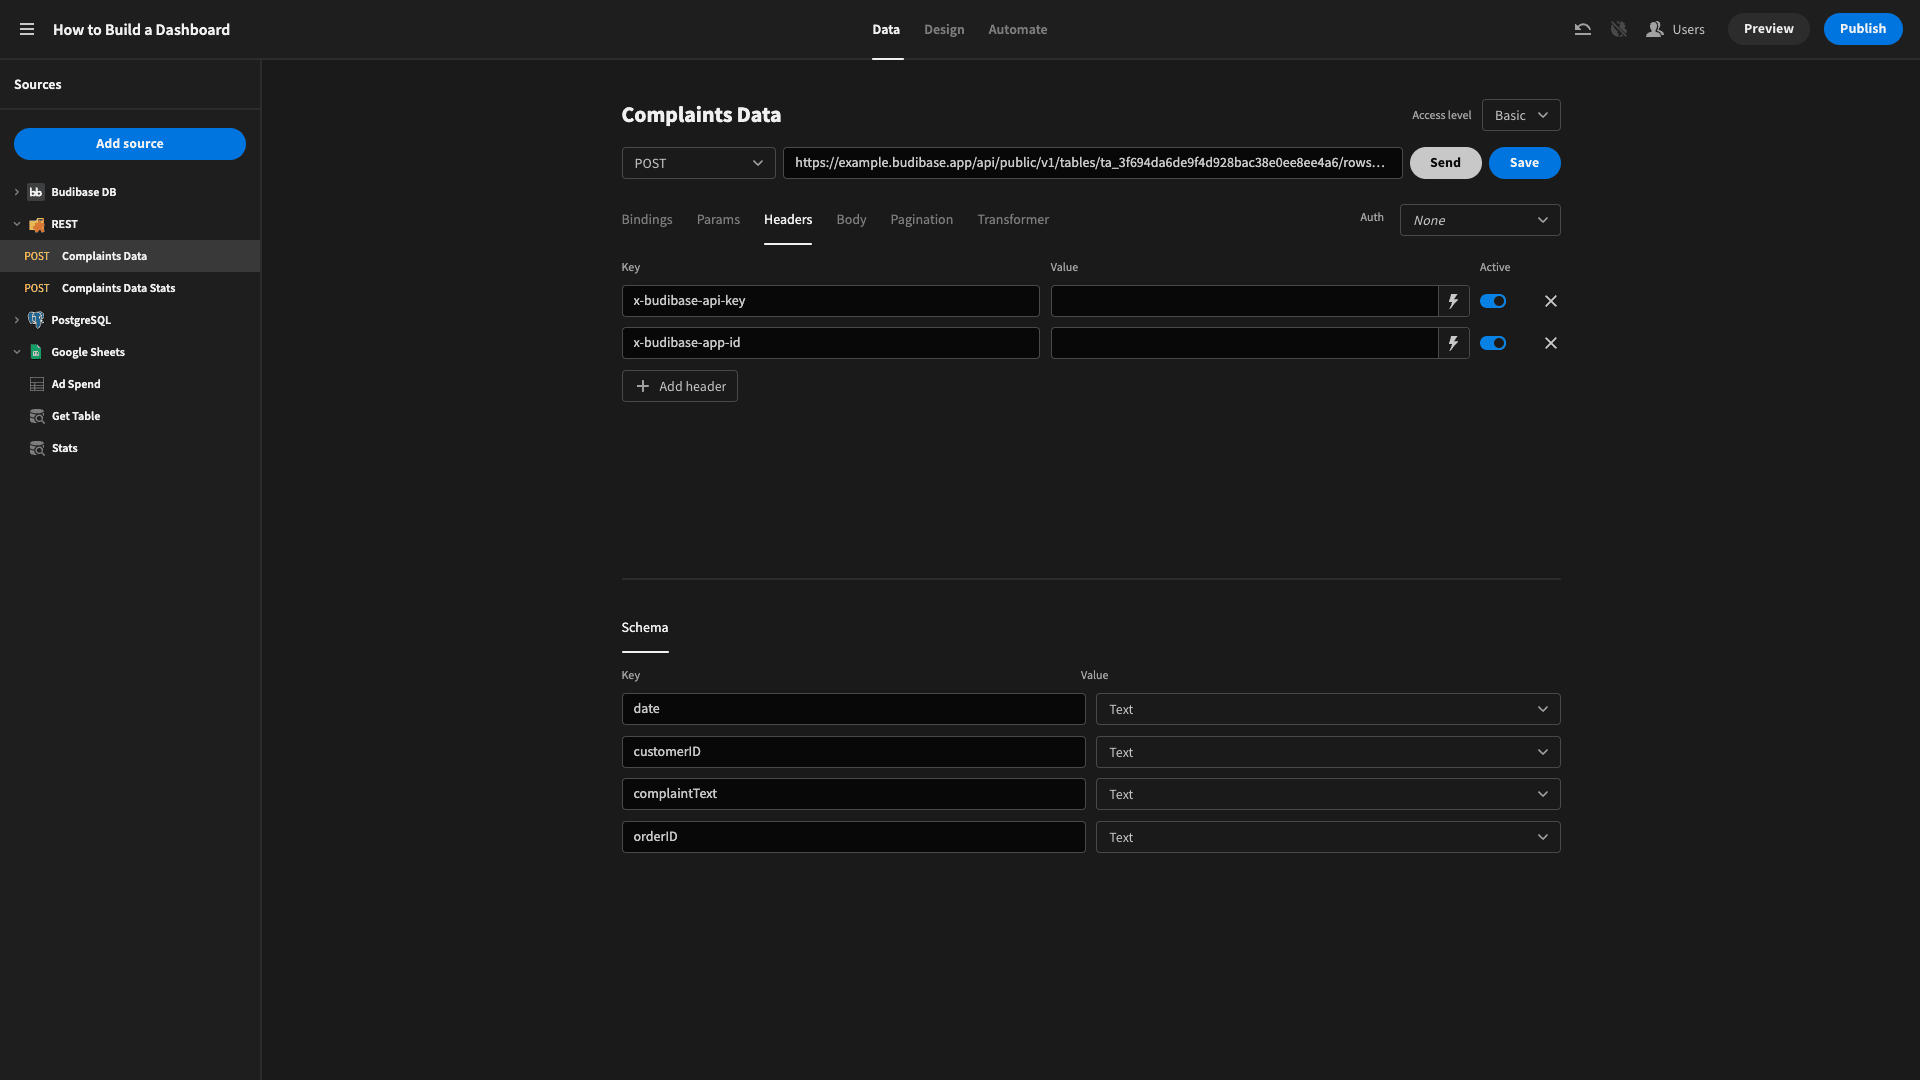
Task: Click the Publish button
Action: point(1862,29)
